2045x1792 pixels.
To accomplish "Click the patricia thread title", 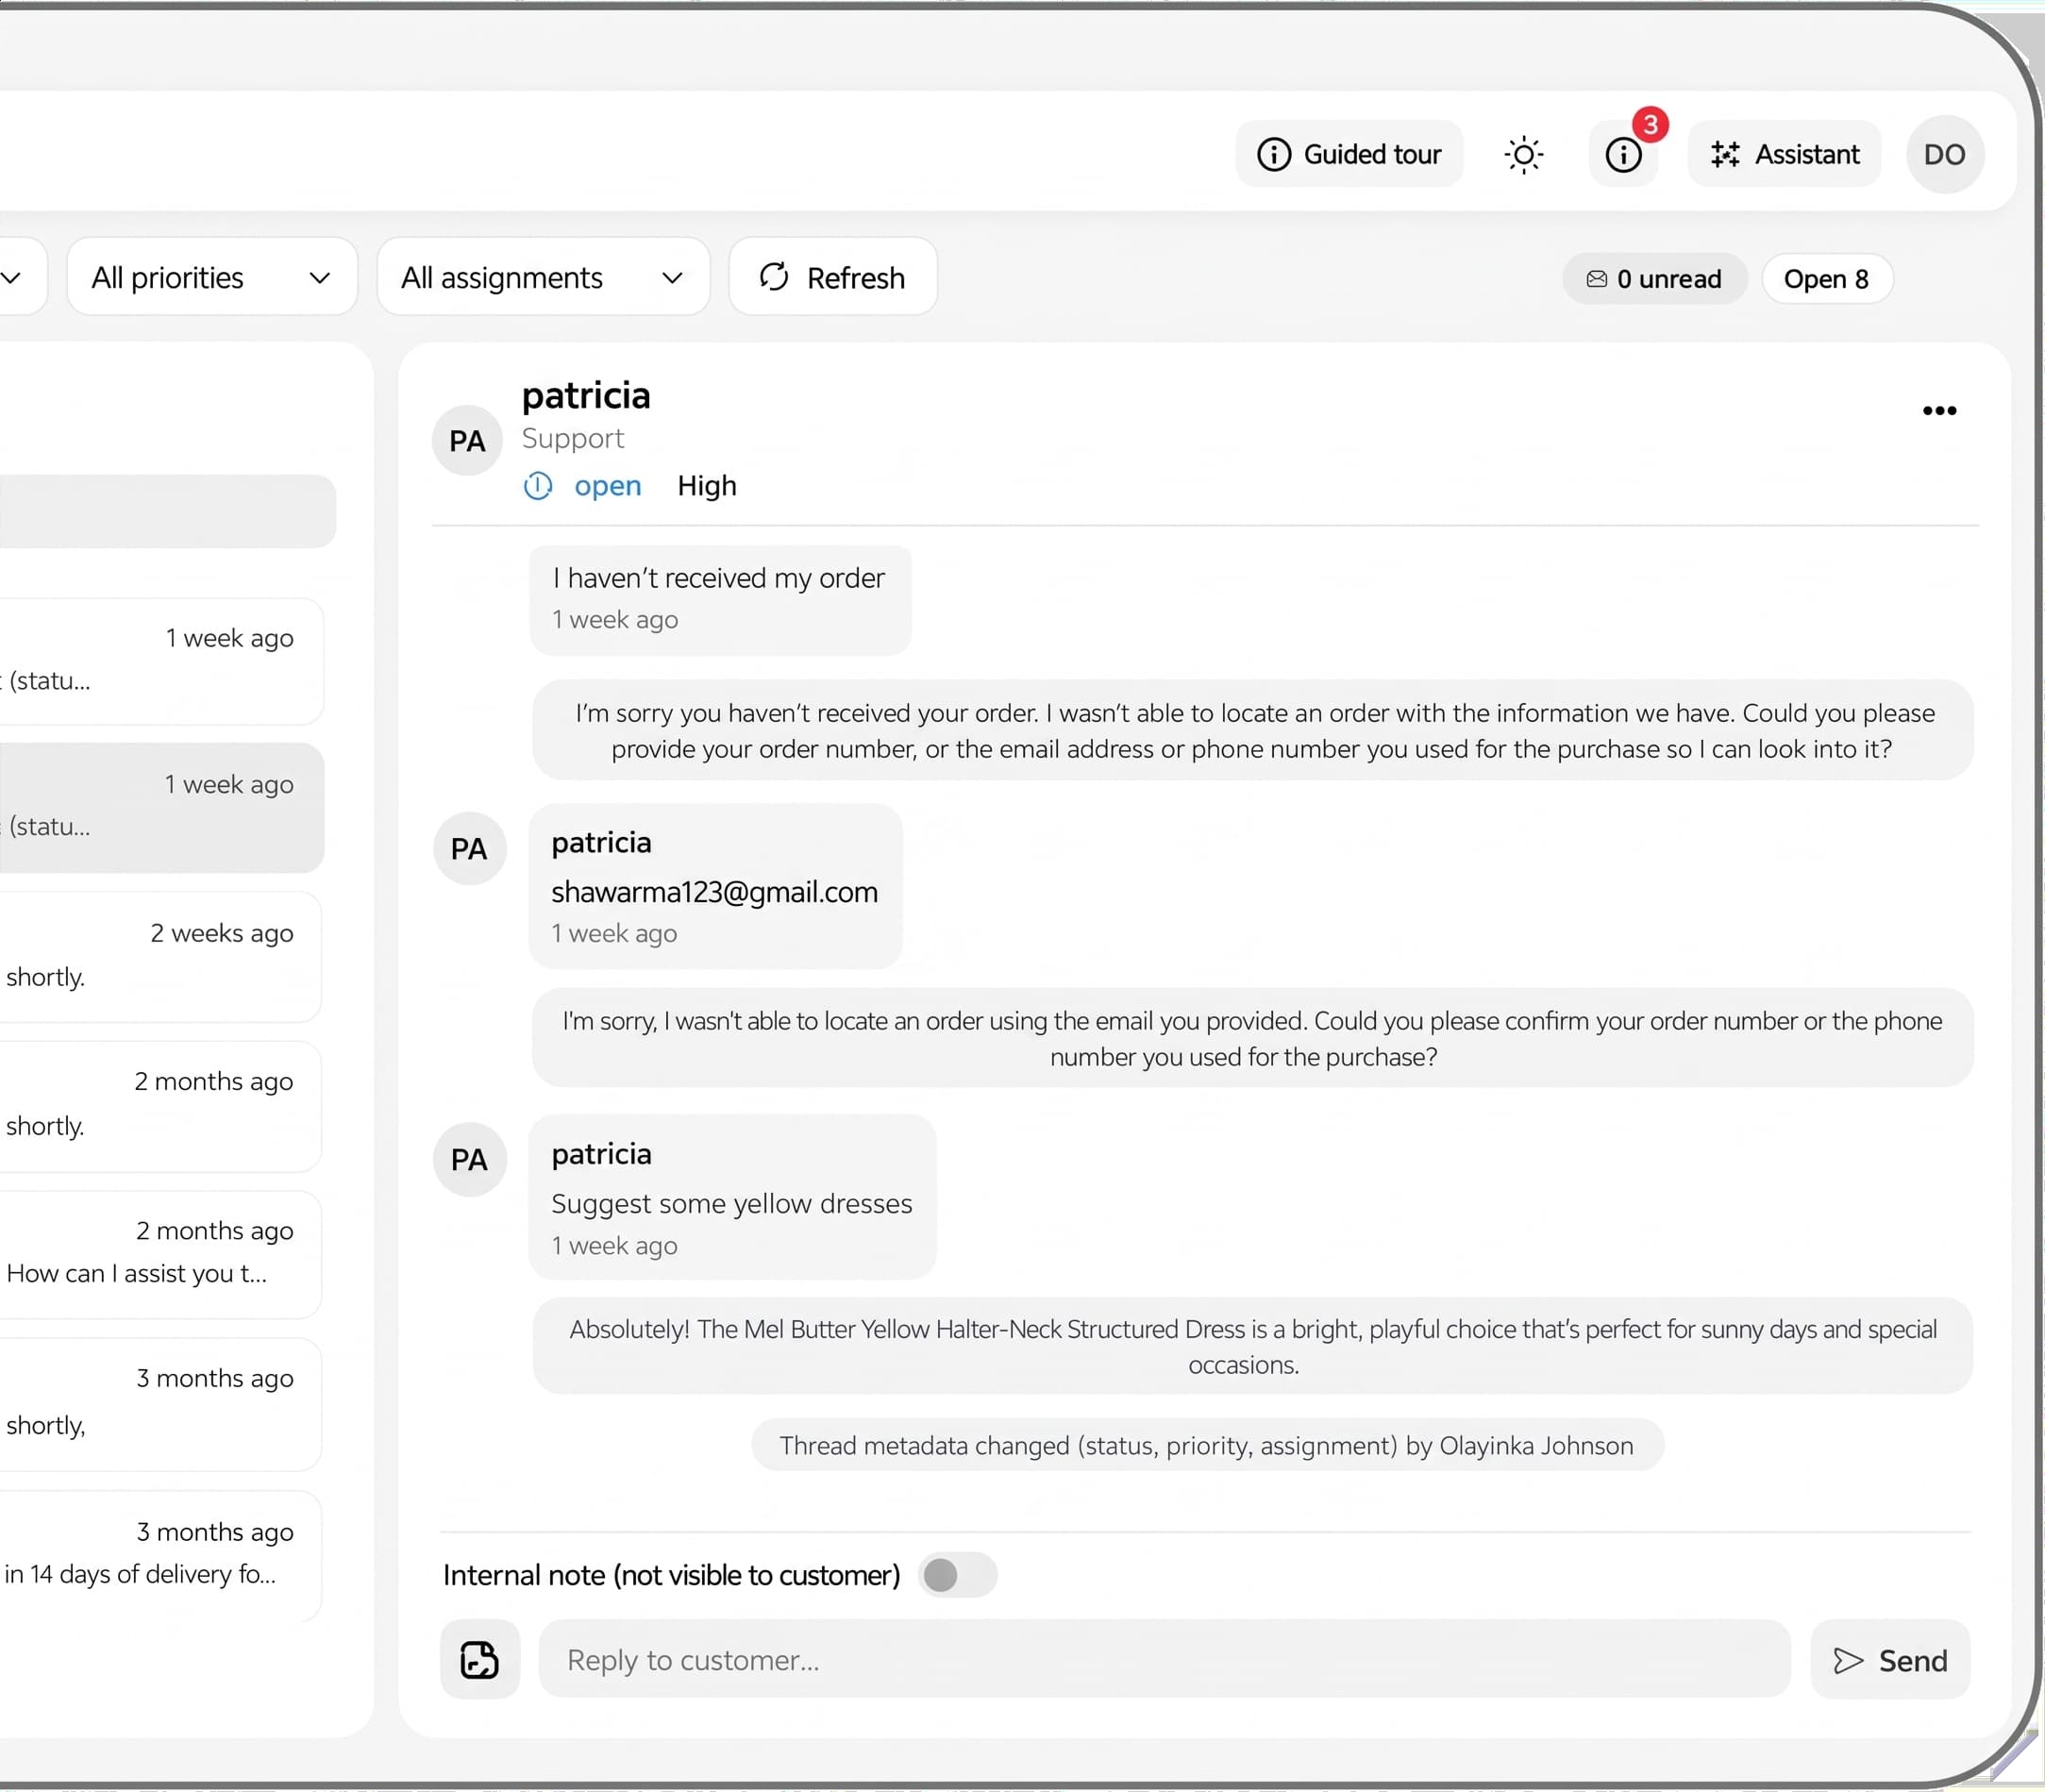I will pos(586,395).
